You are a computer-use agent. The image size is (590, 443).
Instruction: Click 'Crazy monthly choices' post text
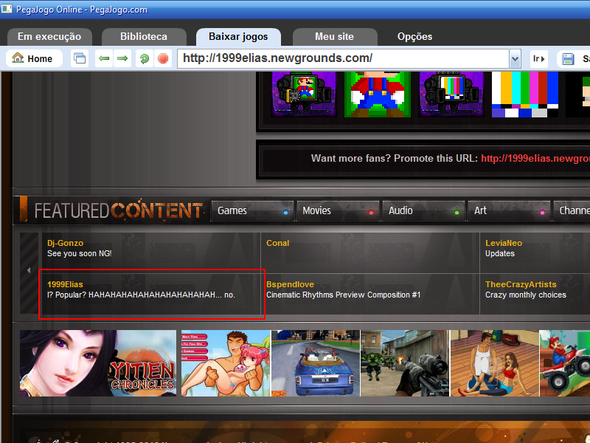click(526, 295)
